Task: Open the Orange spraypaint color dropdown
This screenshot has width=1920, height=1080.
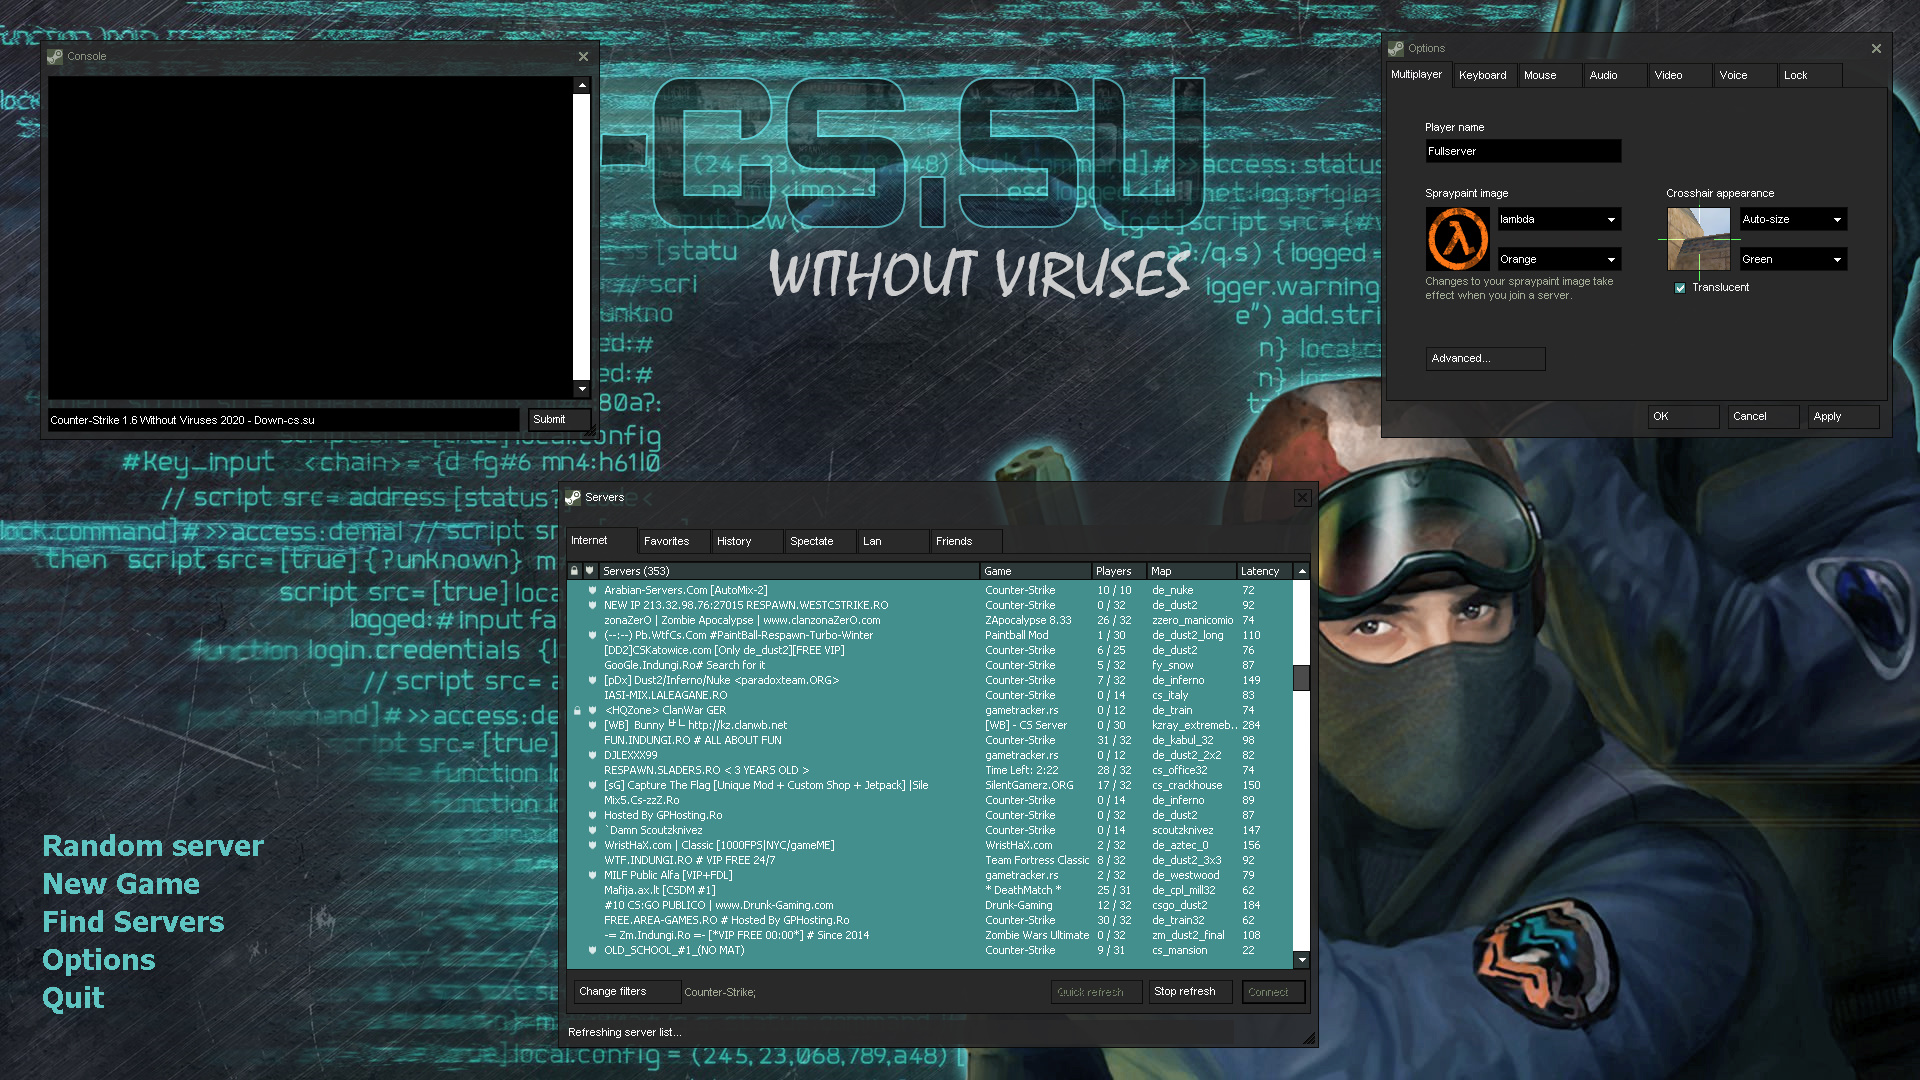Action: [x=1558, y=260]
